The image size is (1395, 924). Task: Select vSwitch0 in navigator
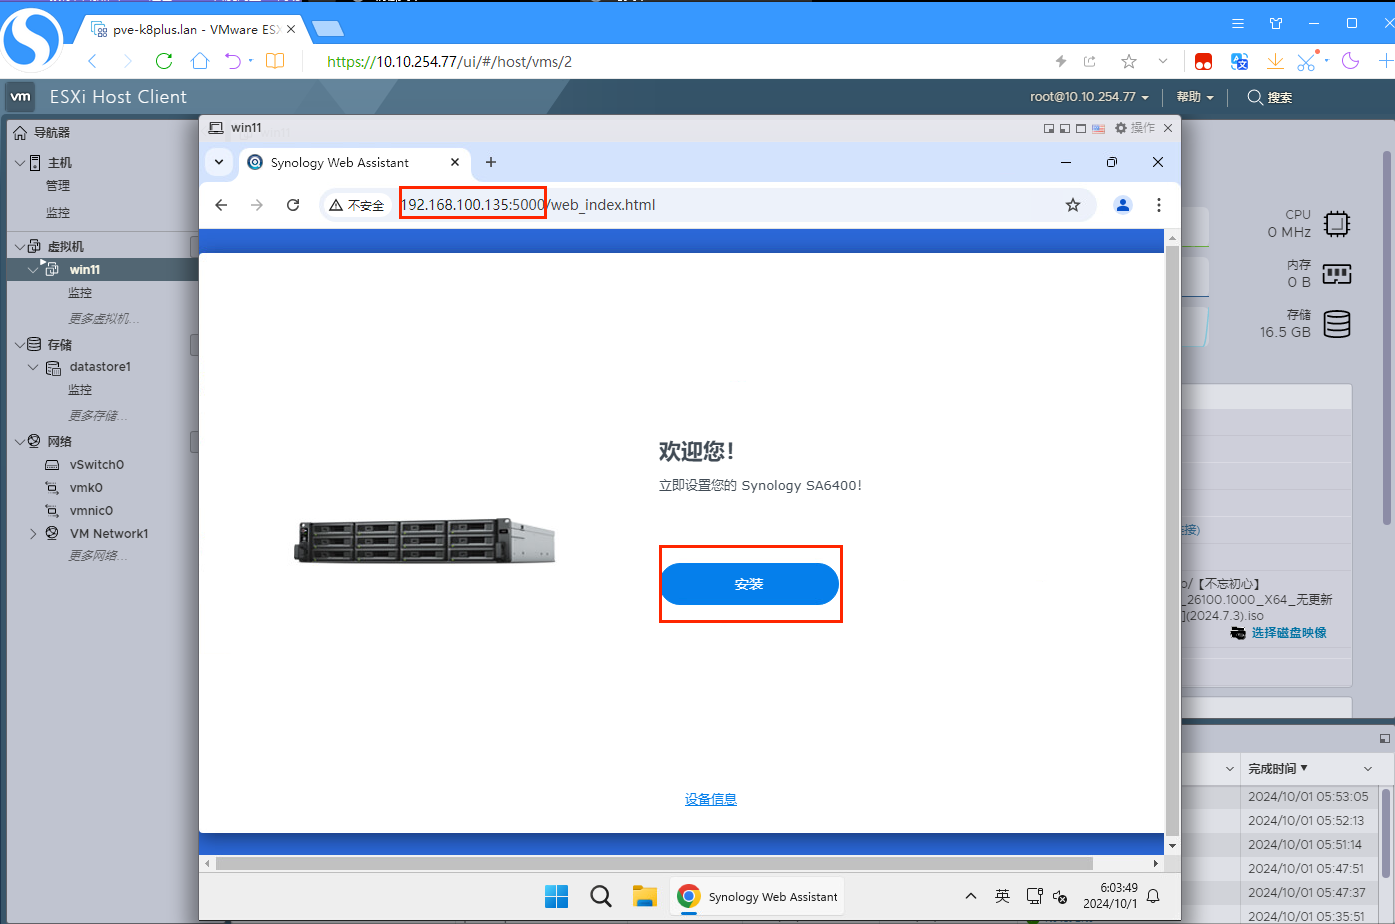pos(97,465)
